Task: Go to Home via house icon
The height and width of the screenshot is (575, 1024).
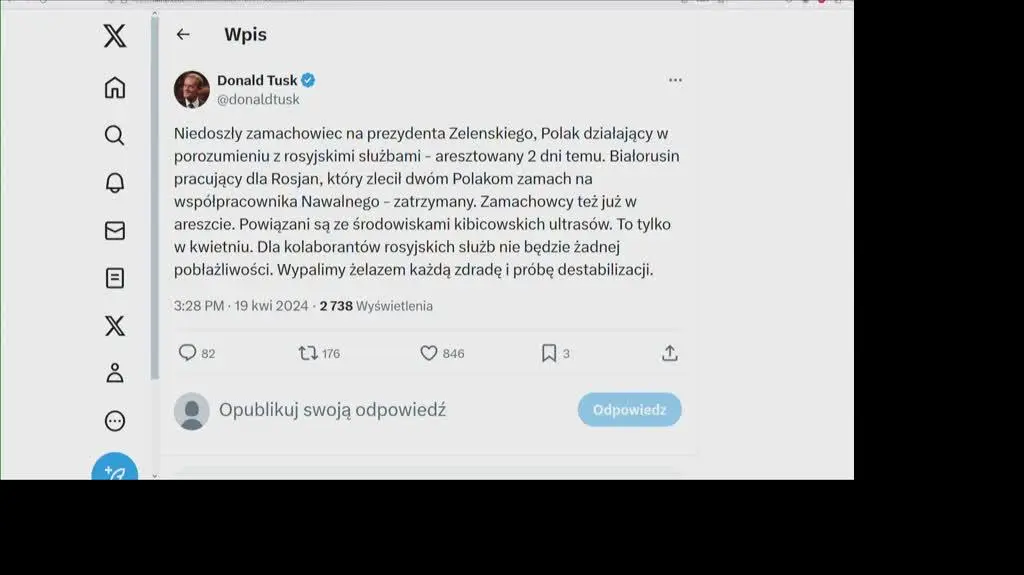Action: click(x=115, y=88)
